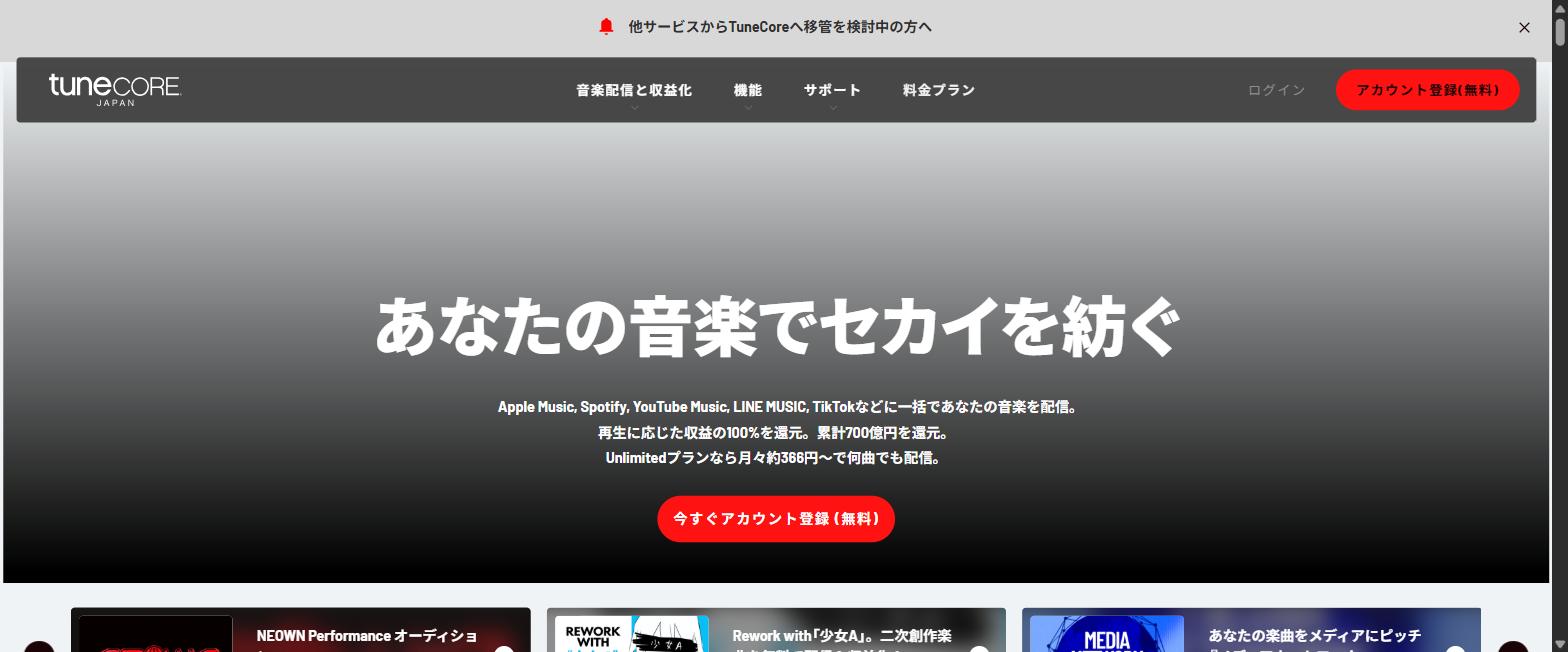Open the 機能 menu
Viewport: 1568px width, 652px height.
click(748, 90)
